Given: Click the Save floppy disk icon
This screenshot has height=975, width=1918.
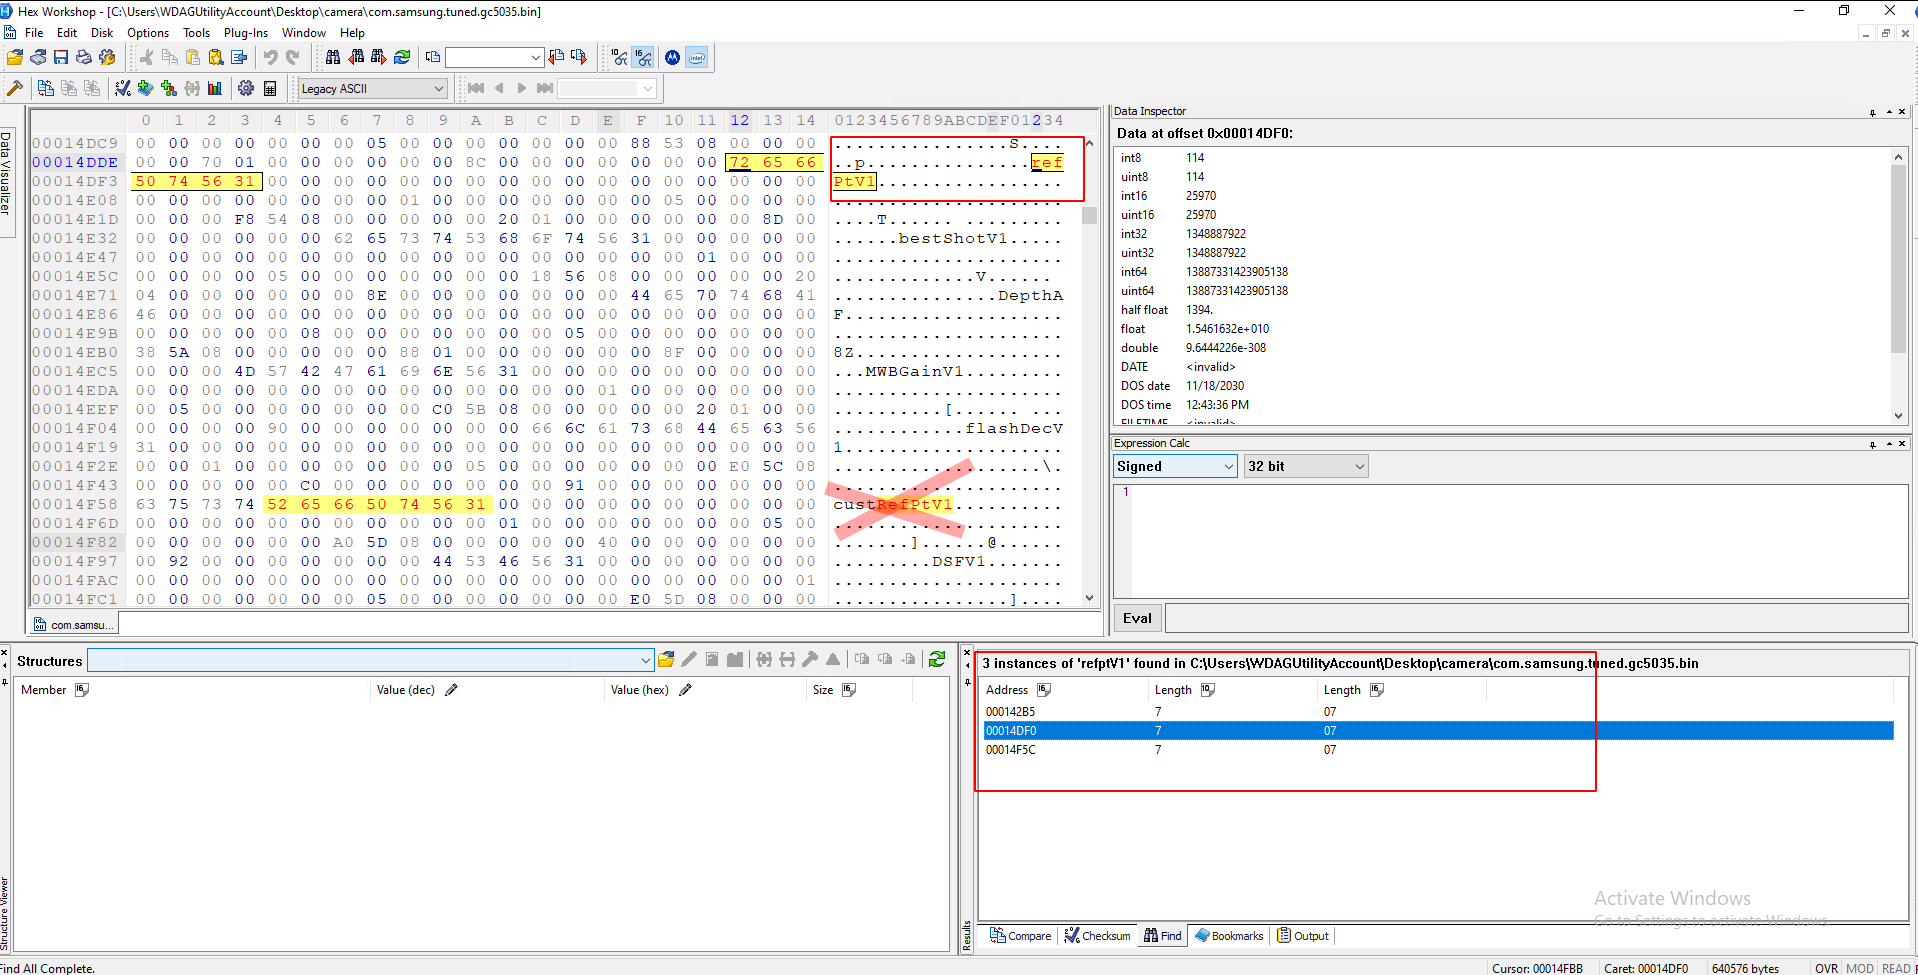Looking at the screenshot, I should [x=61, y=57].
